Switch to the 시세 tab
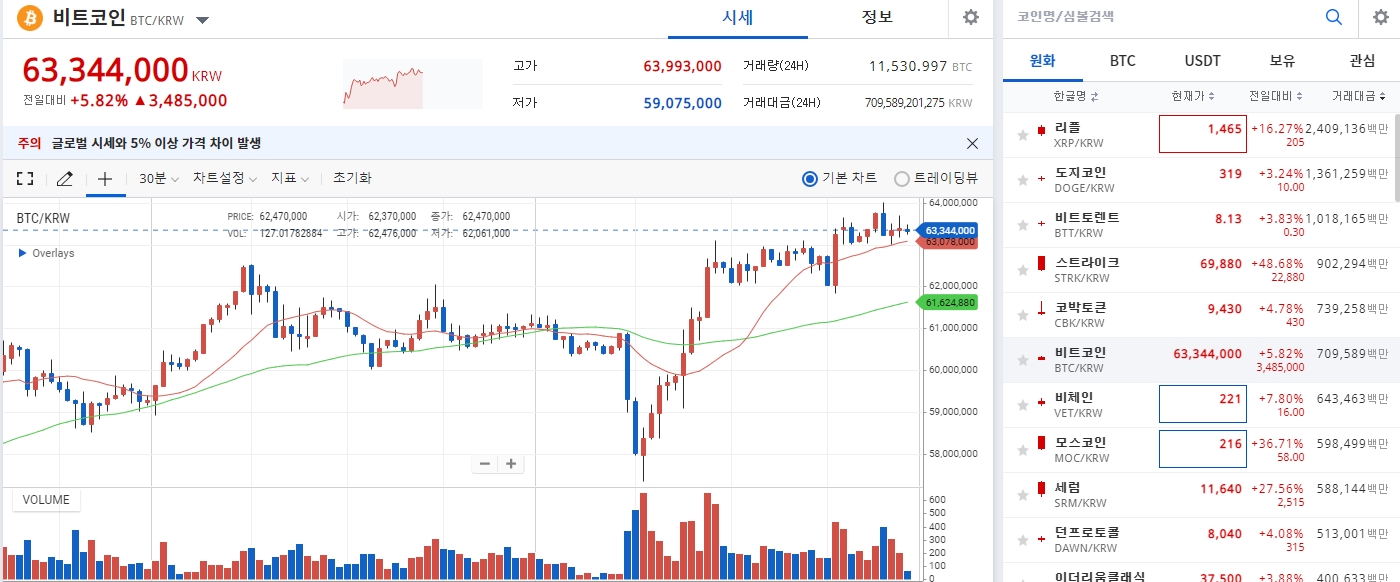Screen dimensions: 1400x582 tap(737, 18)
